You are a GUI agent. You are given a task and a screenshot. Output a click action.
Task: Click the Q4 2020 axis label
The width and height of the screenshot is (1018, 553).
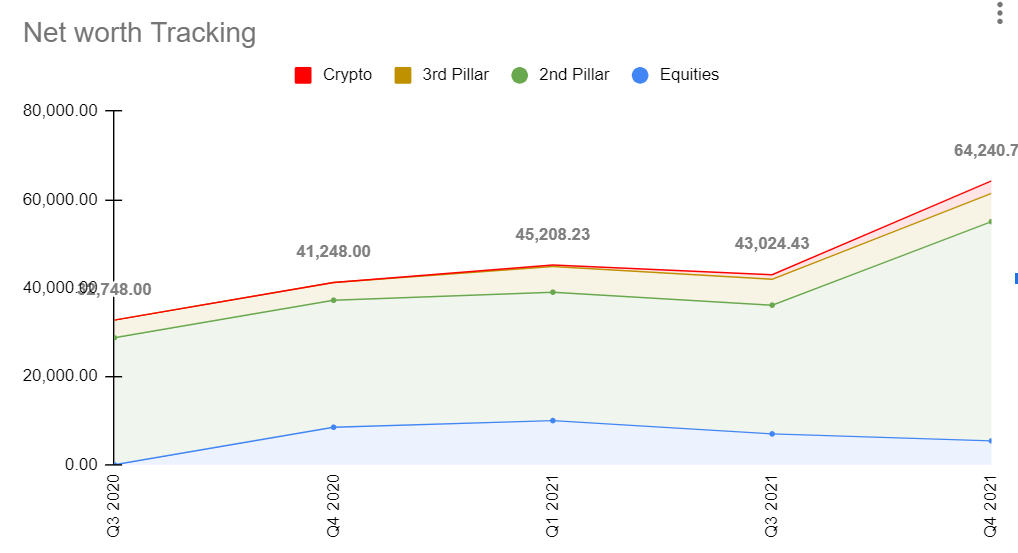(333, 505)
